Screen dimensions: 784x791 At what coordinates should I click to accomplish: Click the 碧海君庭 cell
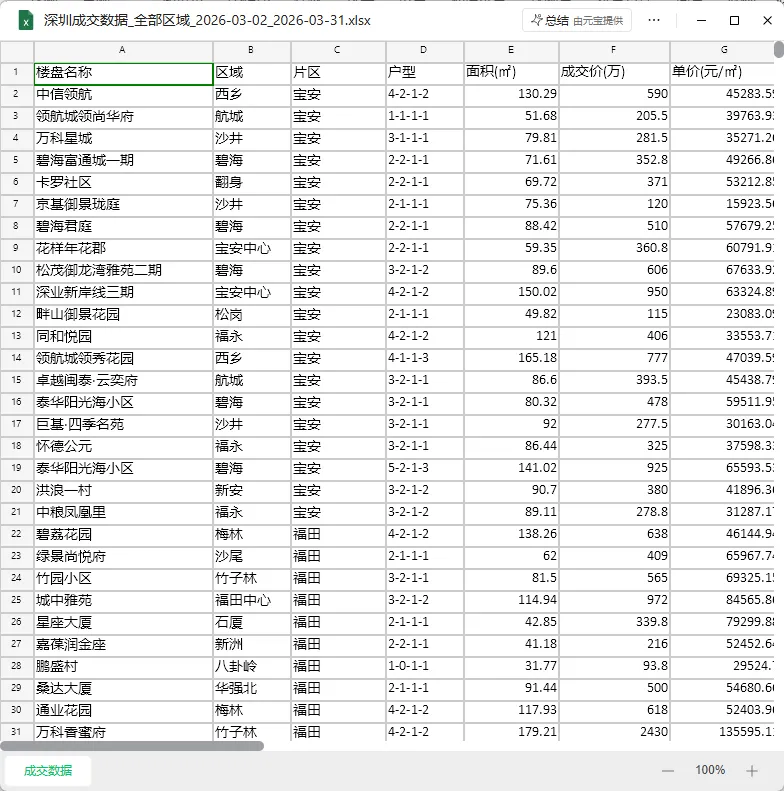tap(123, 226)
